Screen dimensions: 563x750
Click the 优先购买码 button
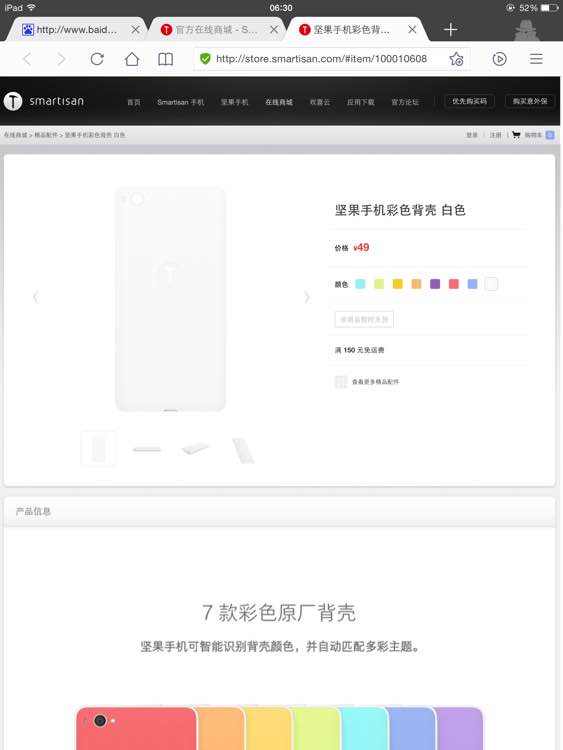[469, 101]
